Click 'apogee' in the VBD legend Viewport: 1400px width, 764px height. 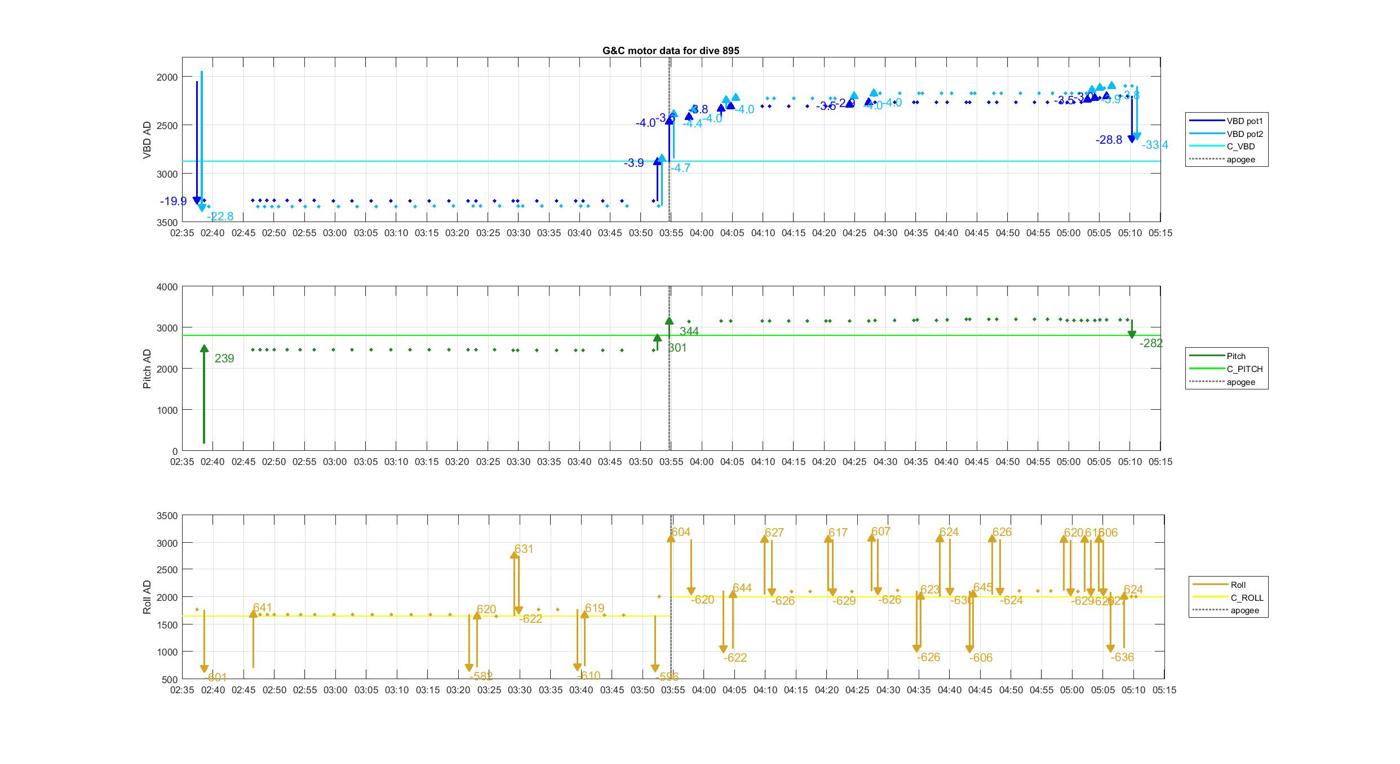pyautogui.click(x=1241, y=159)
